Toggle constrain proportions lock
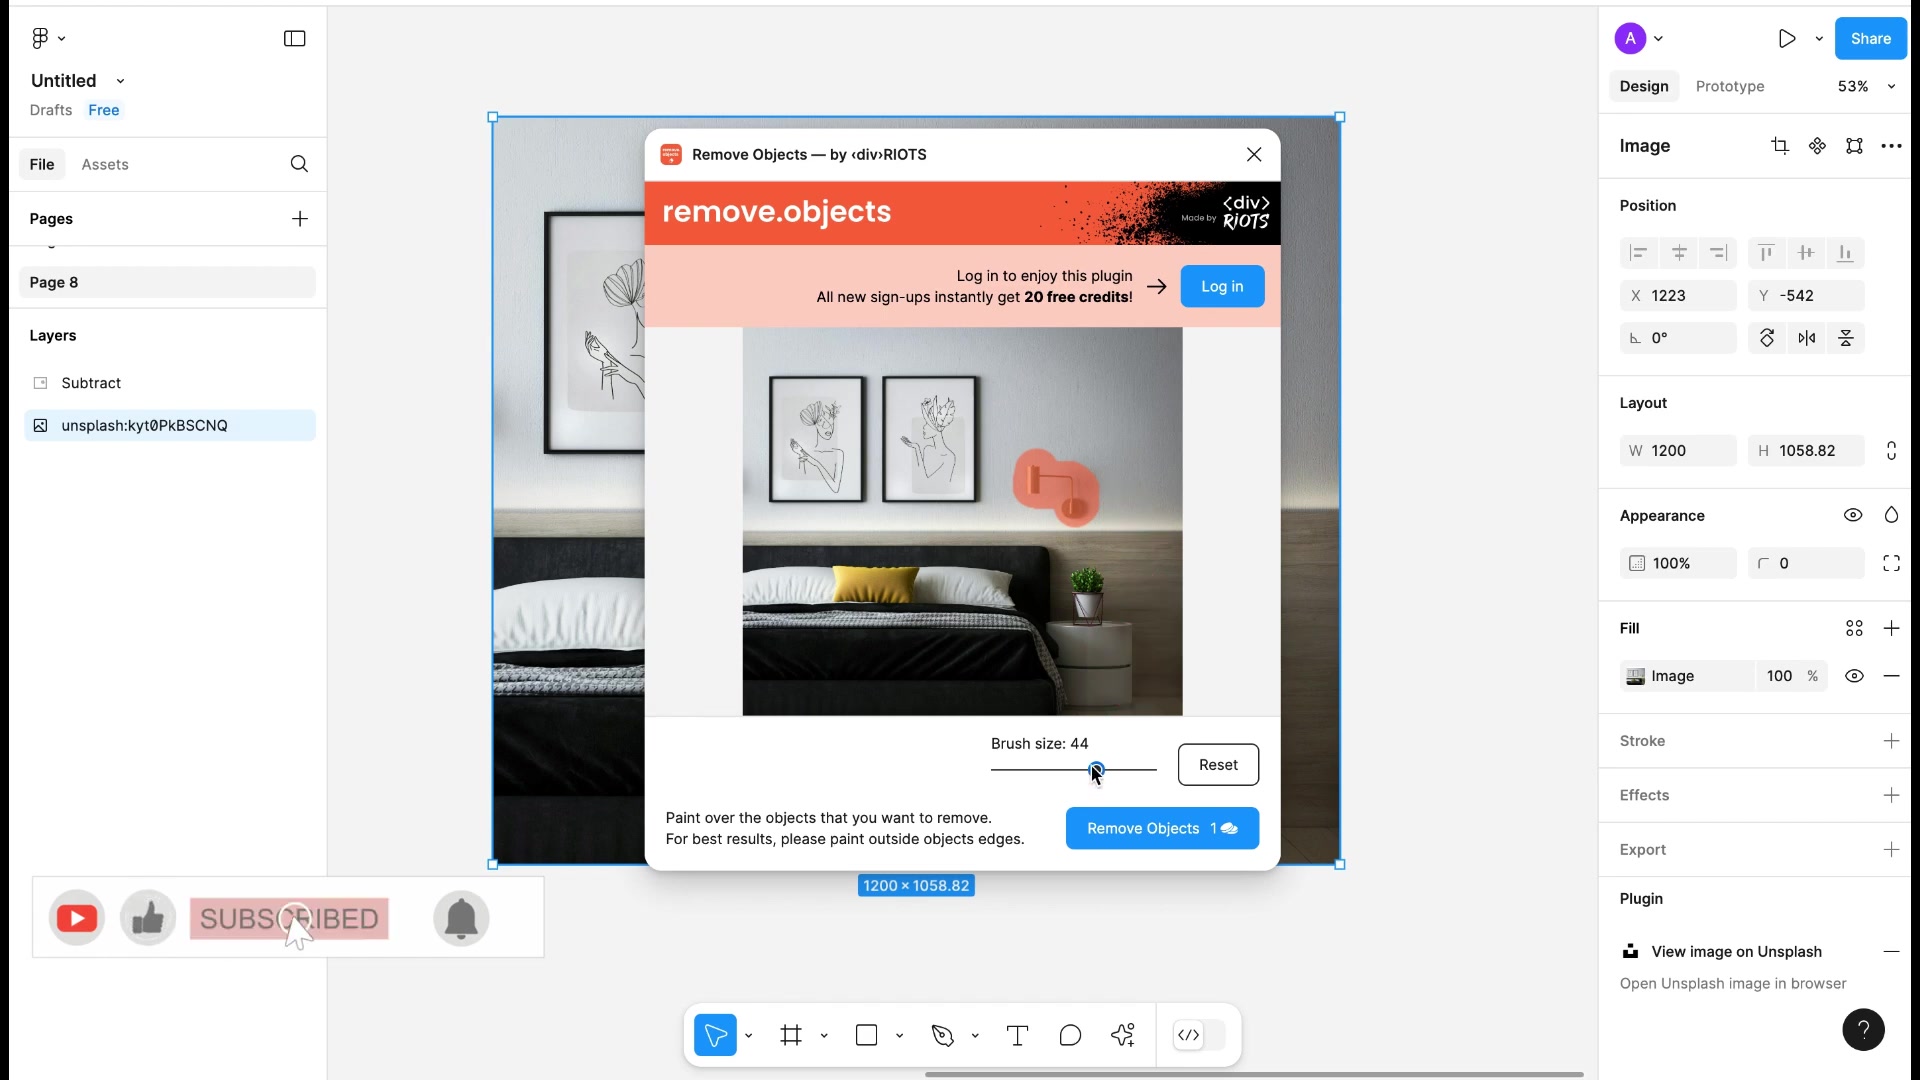Screen dimensions: 1920x1080 (1891, 451)
